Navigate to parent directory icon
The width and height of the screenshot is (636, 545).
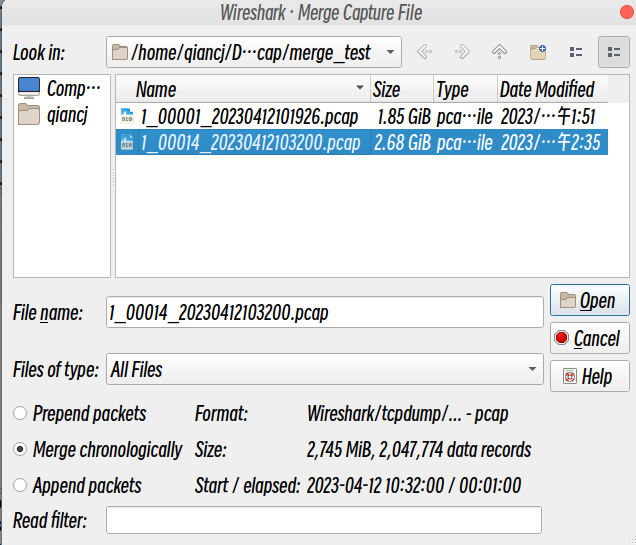pos(499,52)
